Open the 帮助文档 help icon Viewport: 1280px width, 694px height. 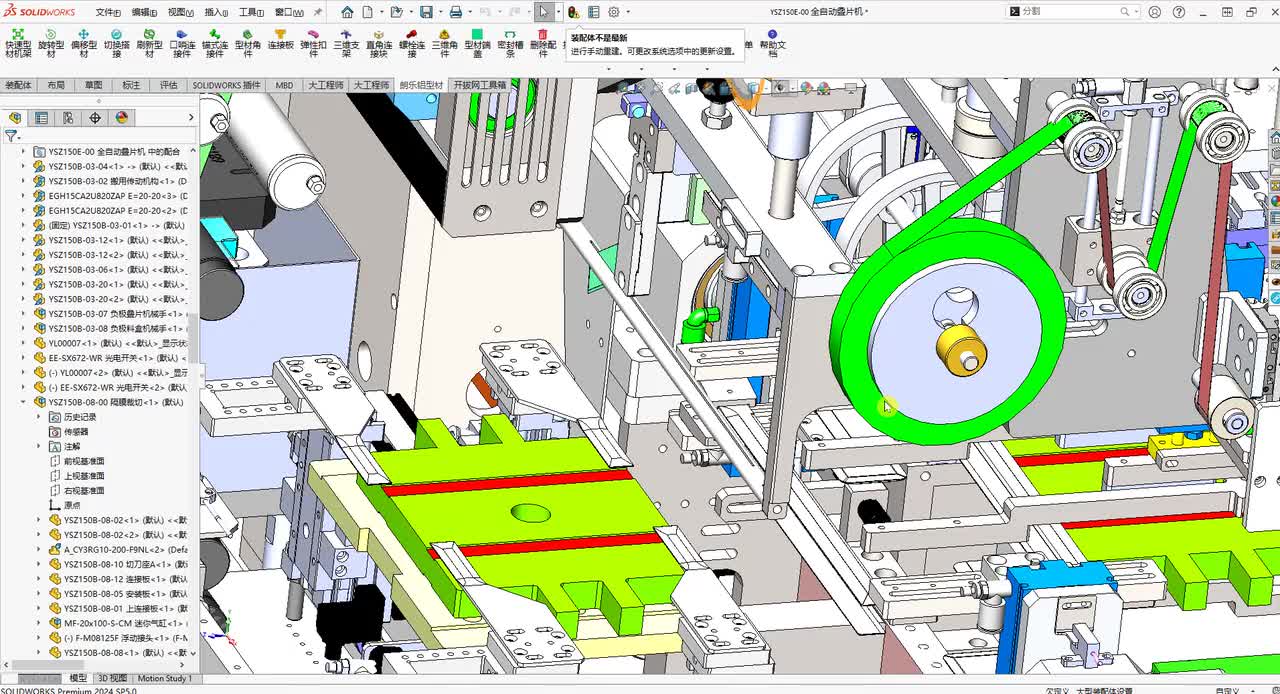click(772, 43)
